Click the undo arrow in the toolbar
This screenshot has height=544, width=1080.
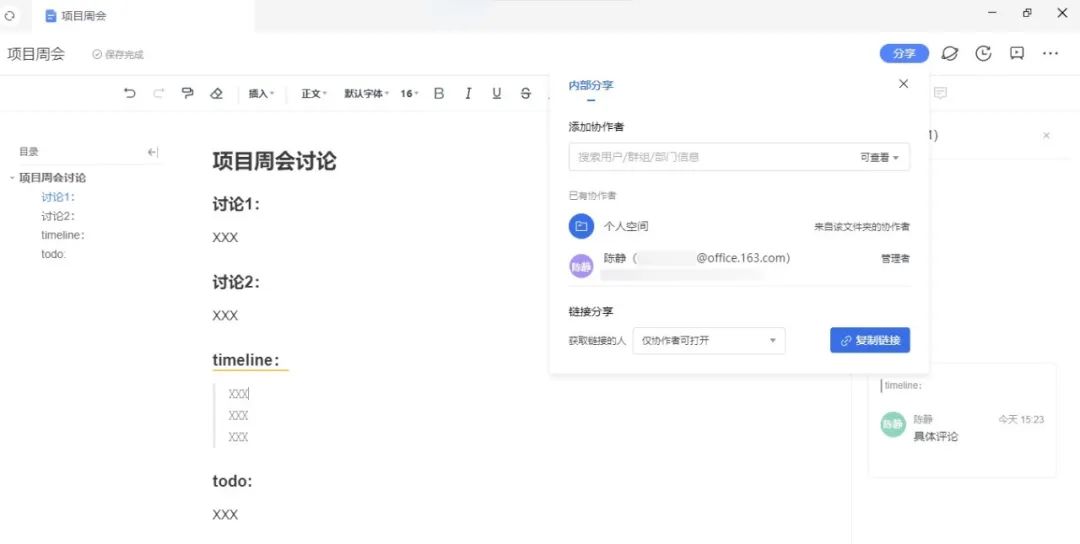(x=130, y=93)
